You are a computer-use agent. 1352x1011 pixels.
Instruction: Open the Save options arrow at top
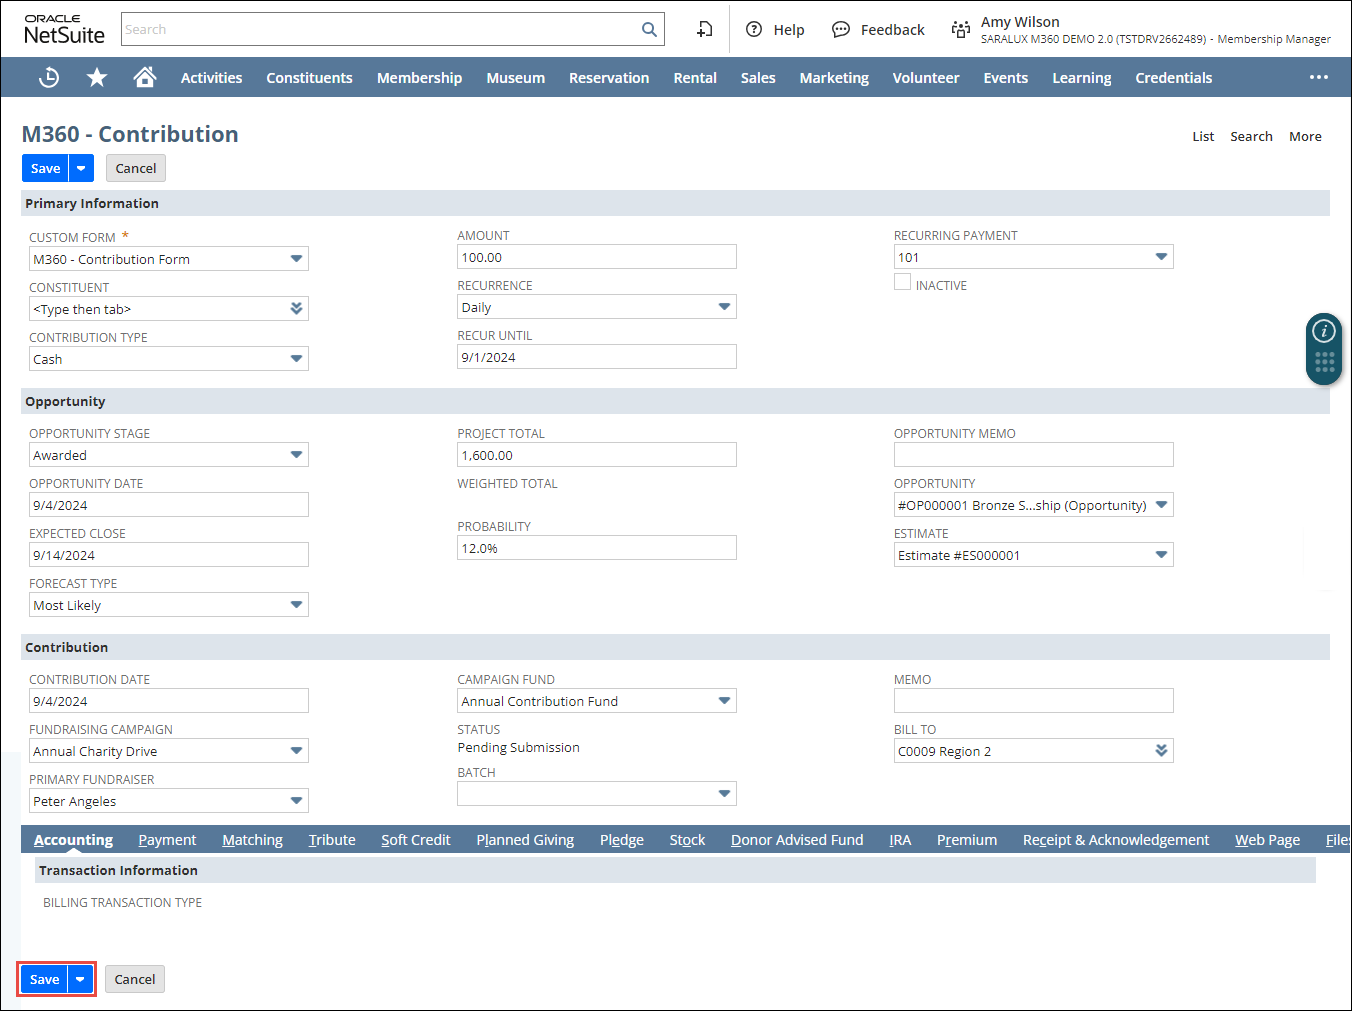point(81,169)
